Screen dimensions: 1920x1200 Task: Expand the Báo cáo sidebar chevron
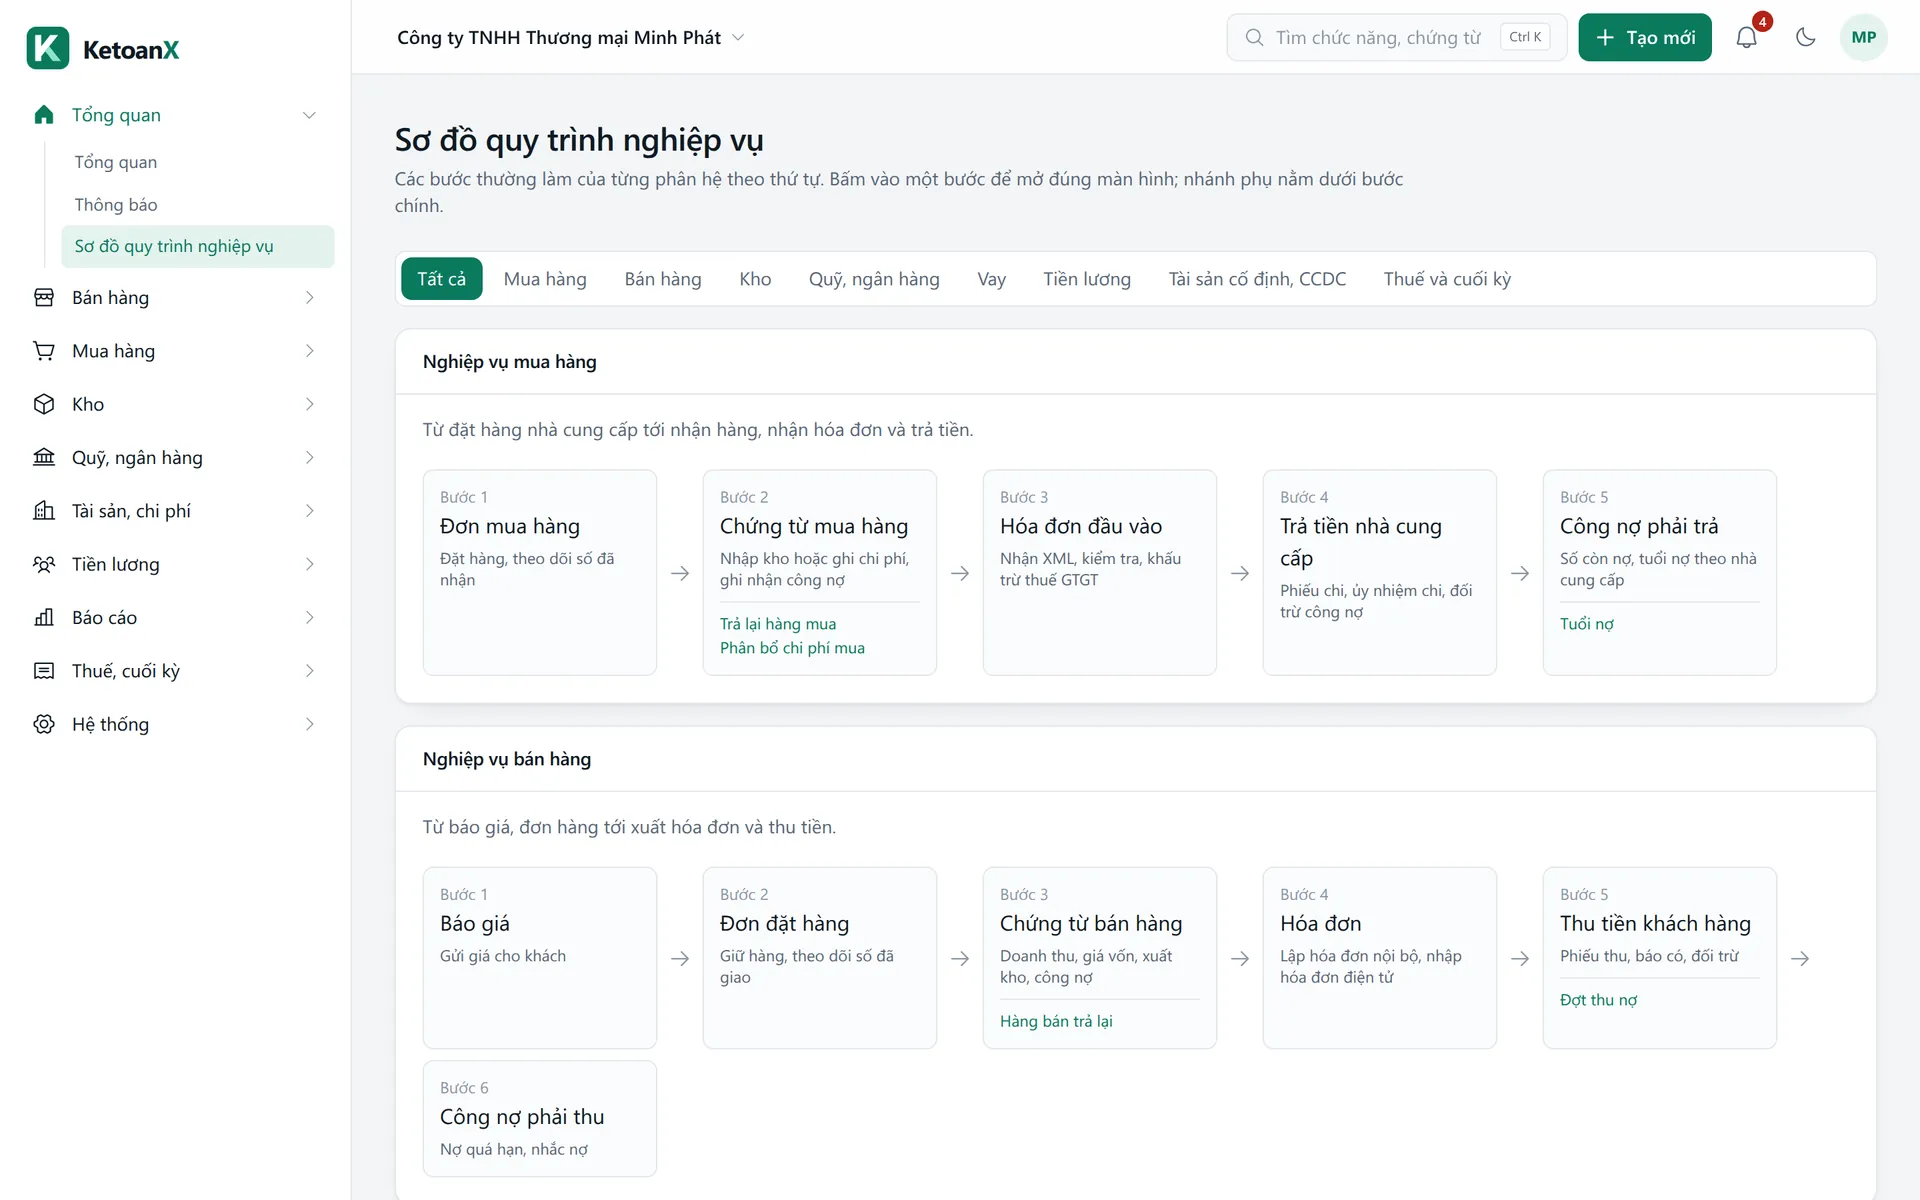pyautogui.click(x=309, y=617)
